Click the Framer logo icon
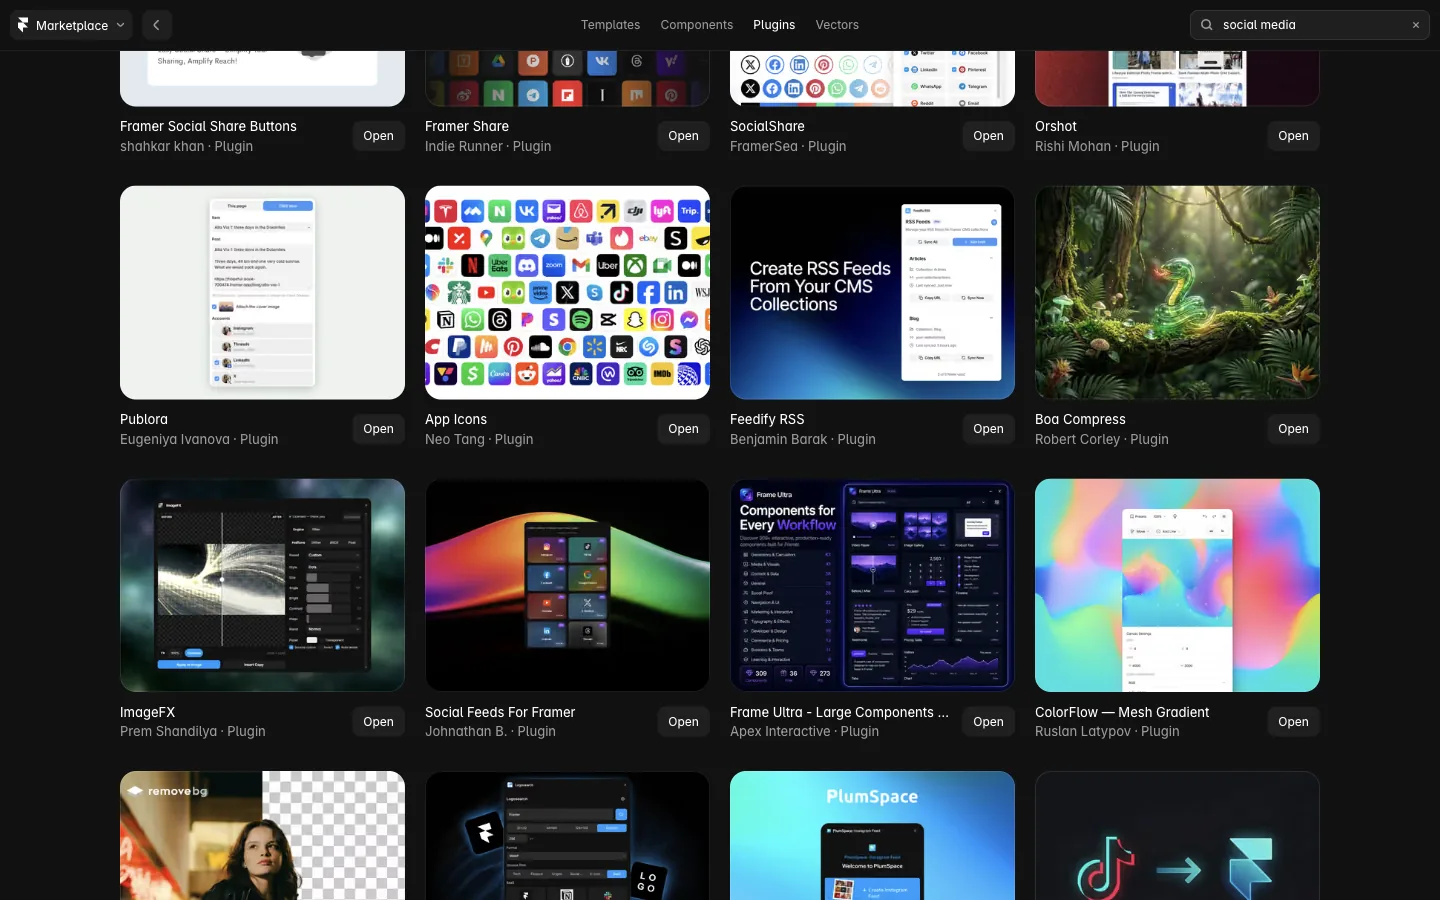The width and height of the screenshot is (1440, 900). (x=23, y=25)
